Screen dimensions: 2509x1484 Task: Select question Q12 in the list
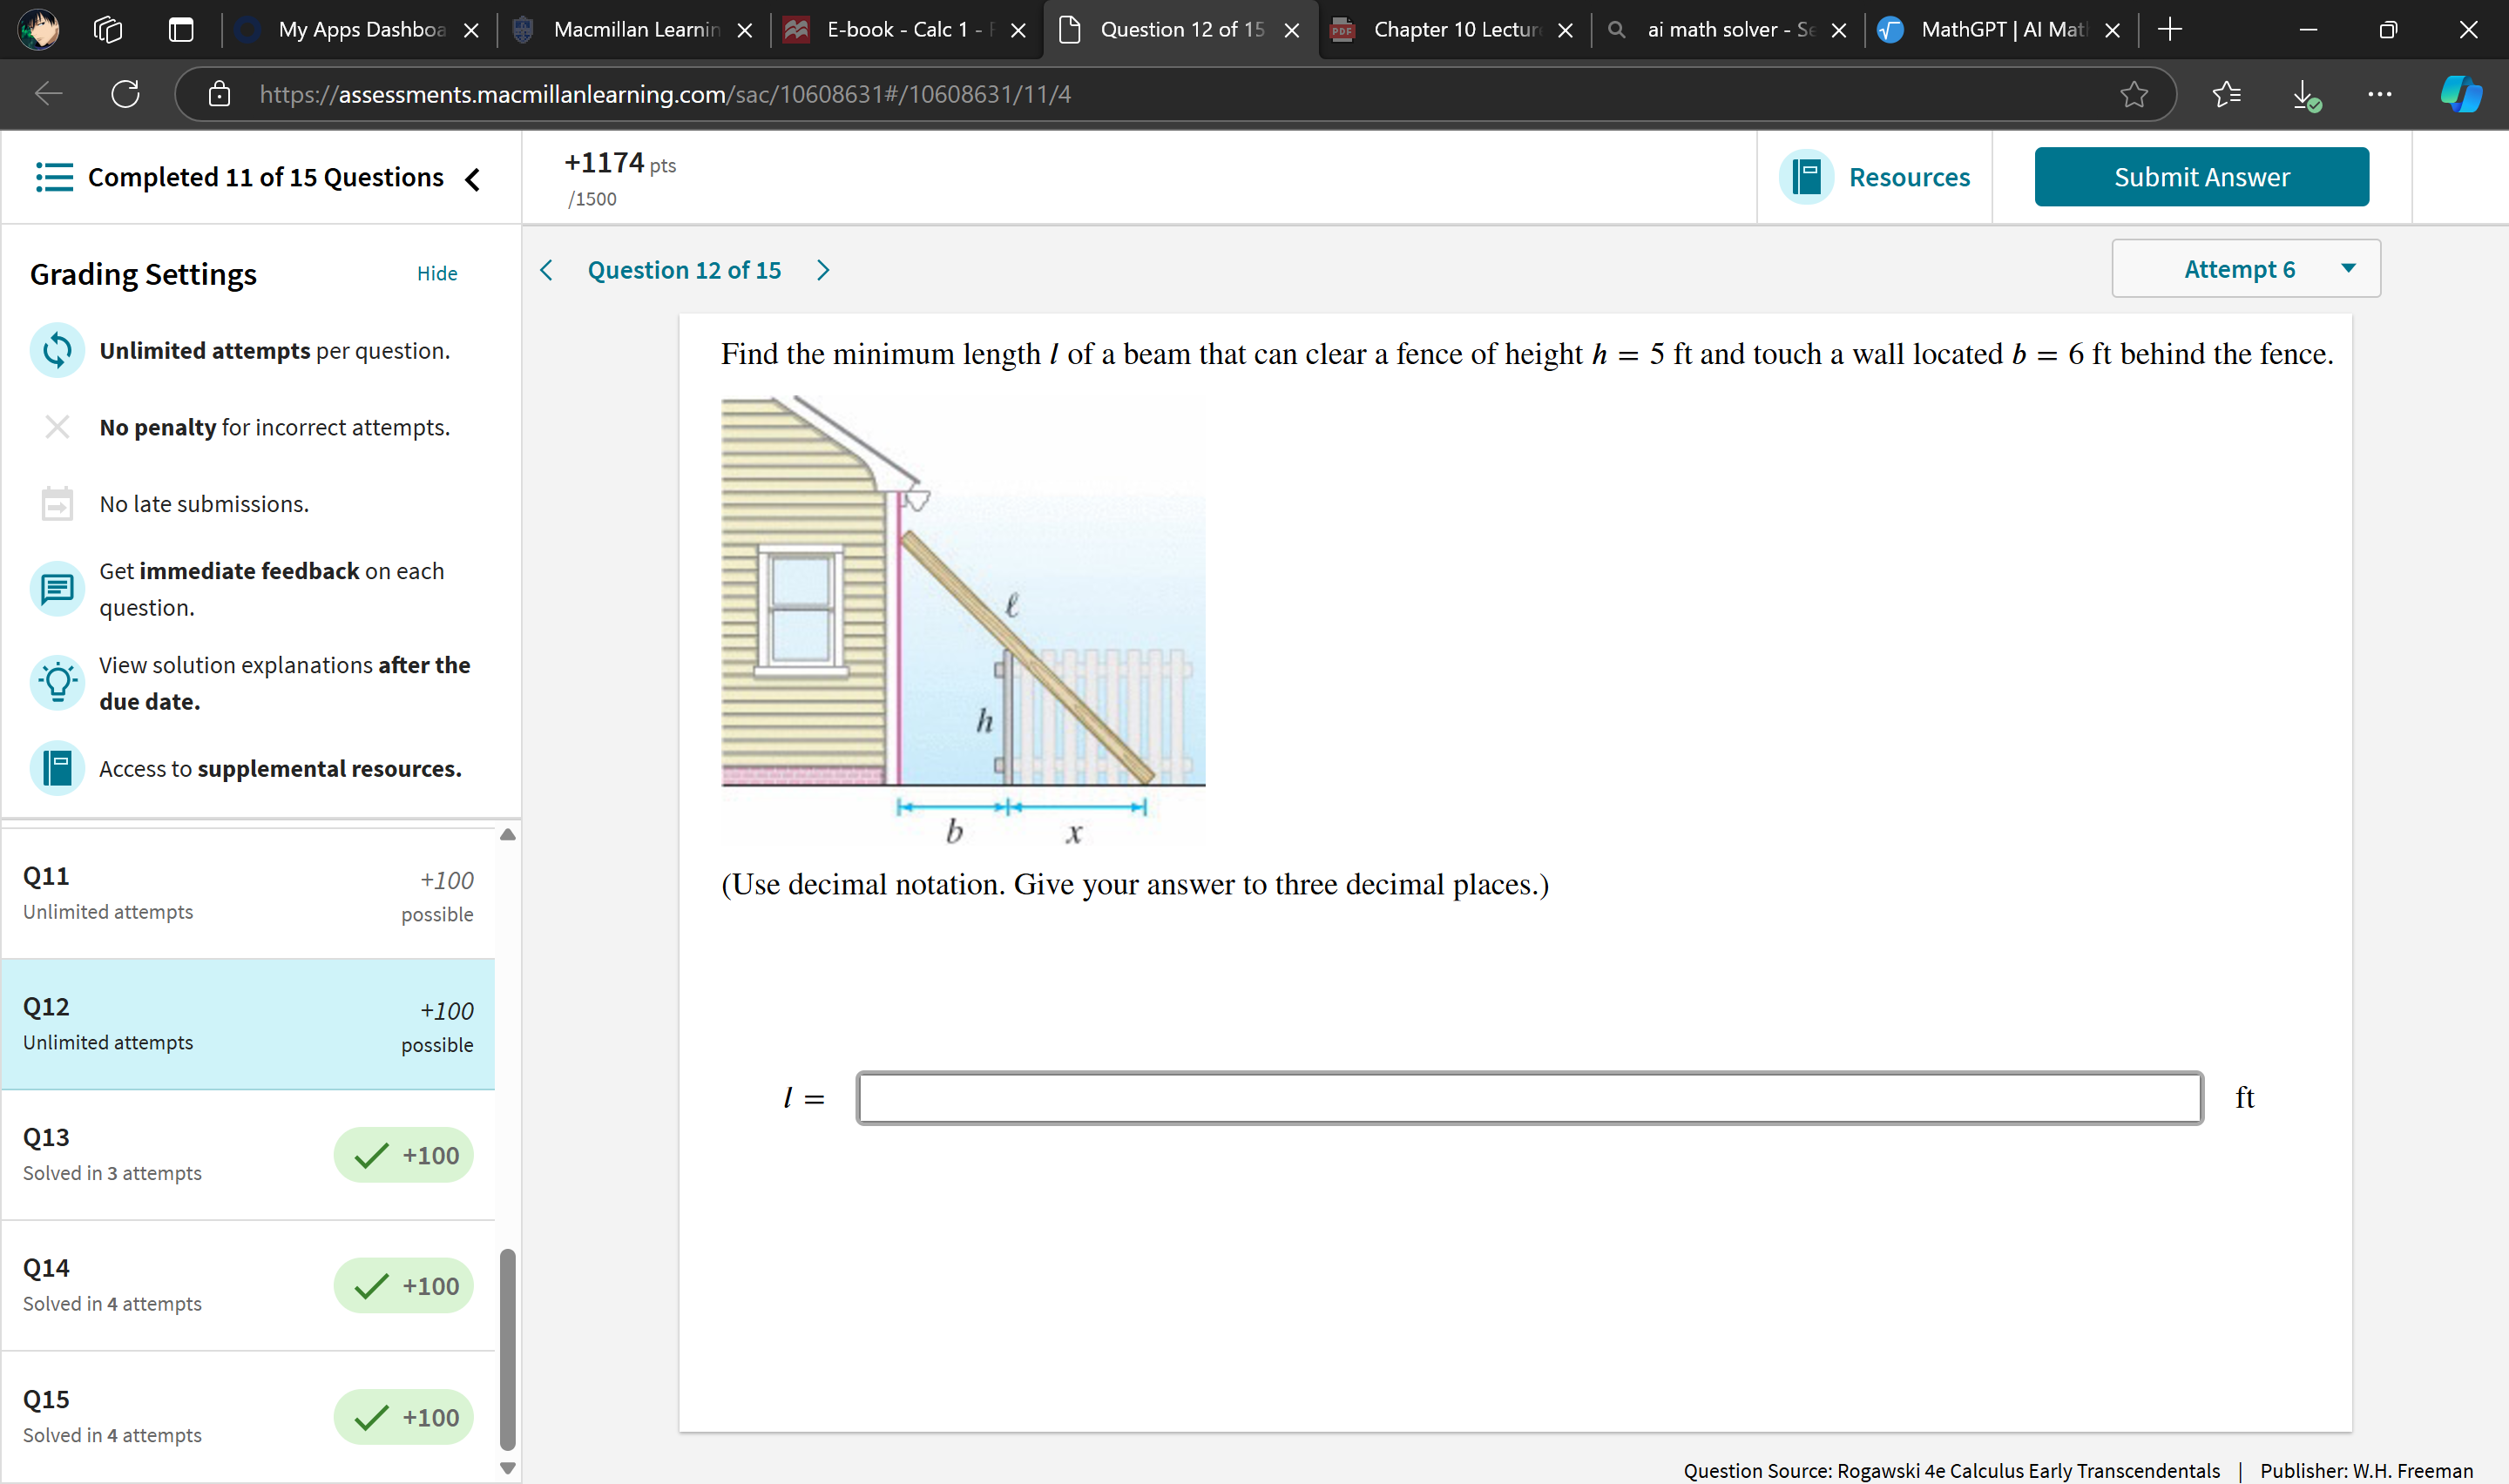click(248, 1024)
